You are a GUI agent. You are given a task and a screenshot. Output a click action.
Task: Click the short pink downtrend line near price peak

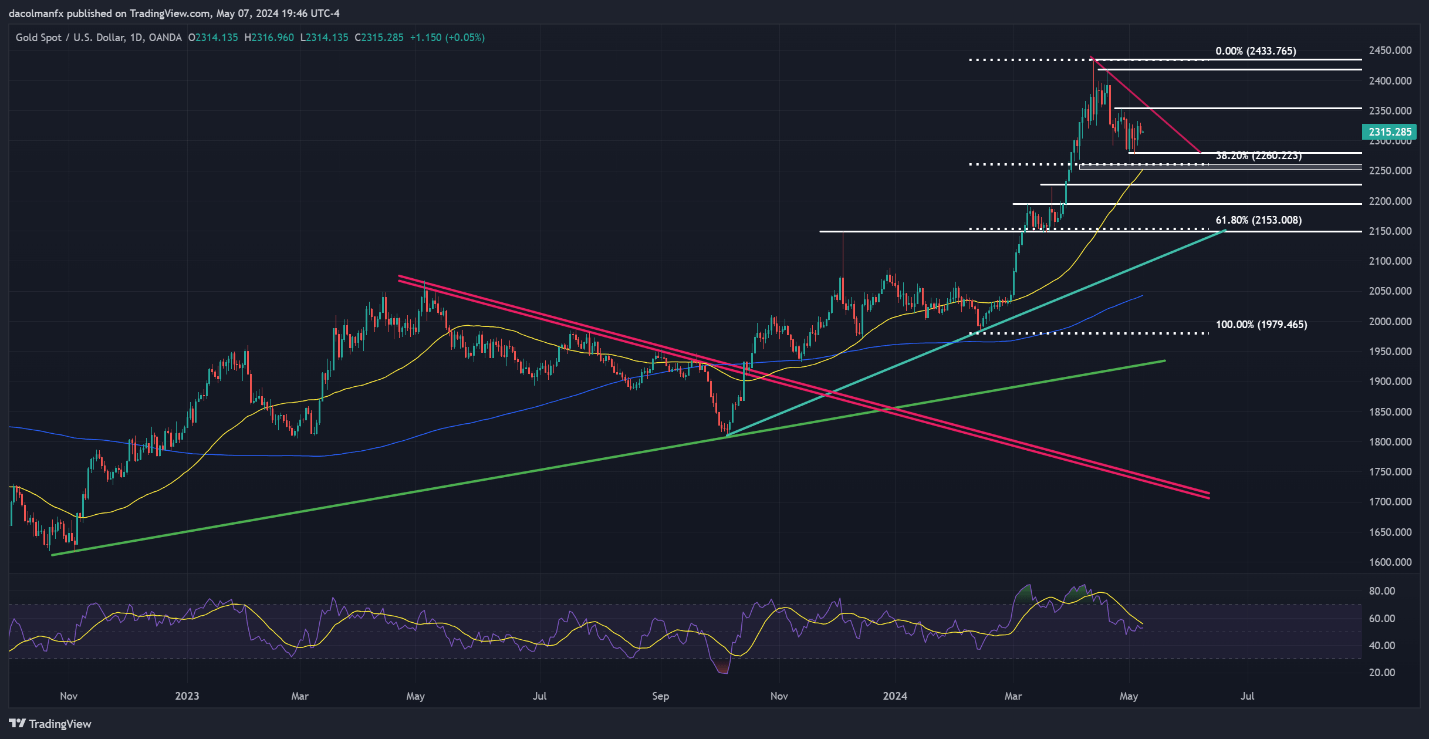1150,108
